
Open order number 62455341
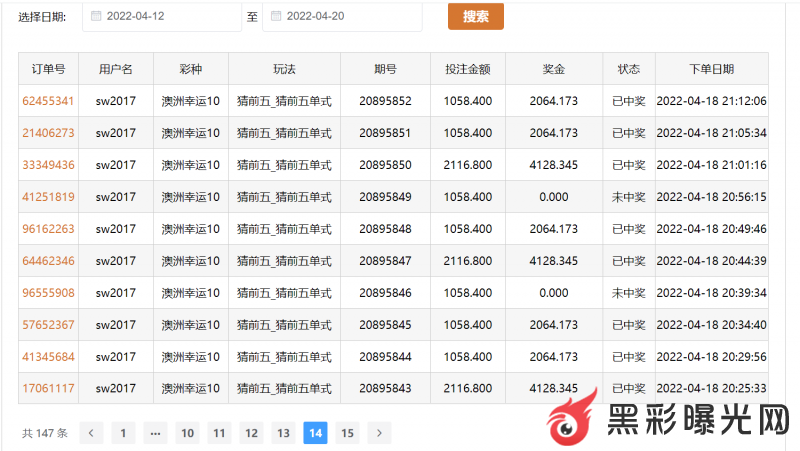[x=48, y=101]
